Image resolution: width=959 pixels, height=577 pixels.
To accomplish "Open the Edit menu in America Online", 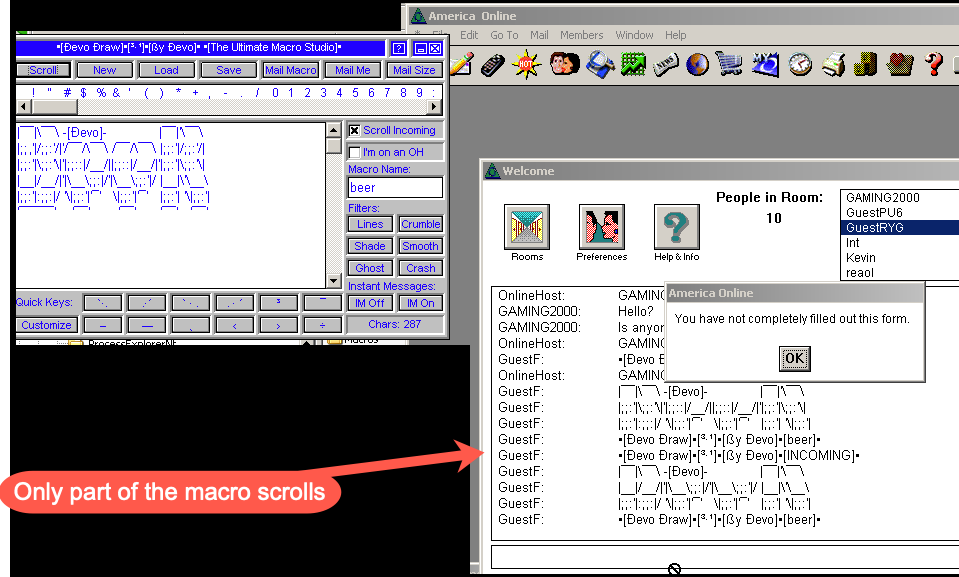I will click(469, 35).
